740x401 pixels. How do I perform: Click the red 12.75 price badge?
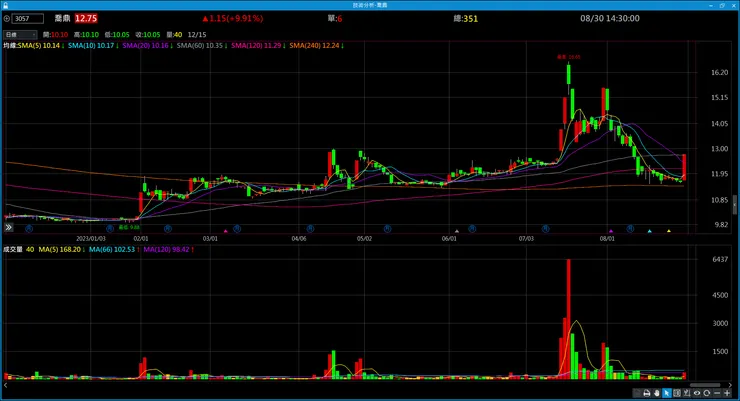(86, 18)
